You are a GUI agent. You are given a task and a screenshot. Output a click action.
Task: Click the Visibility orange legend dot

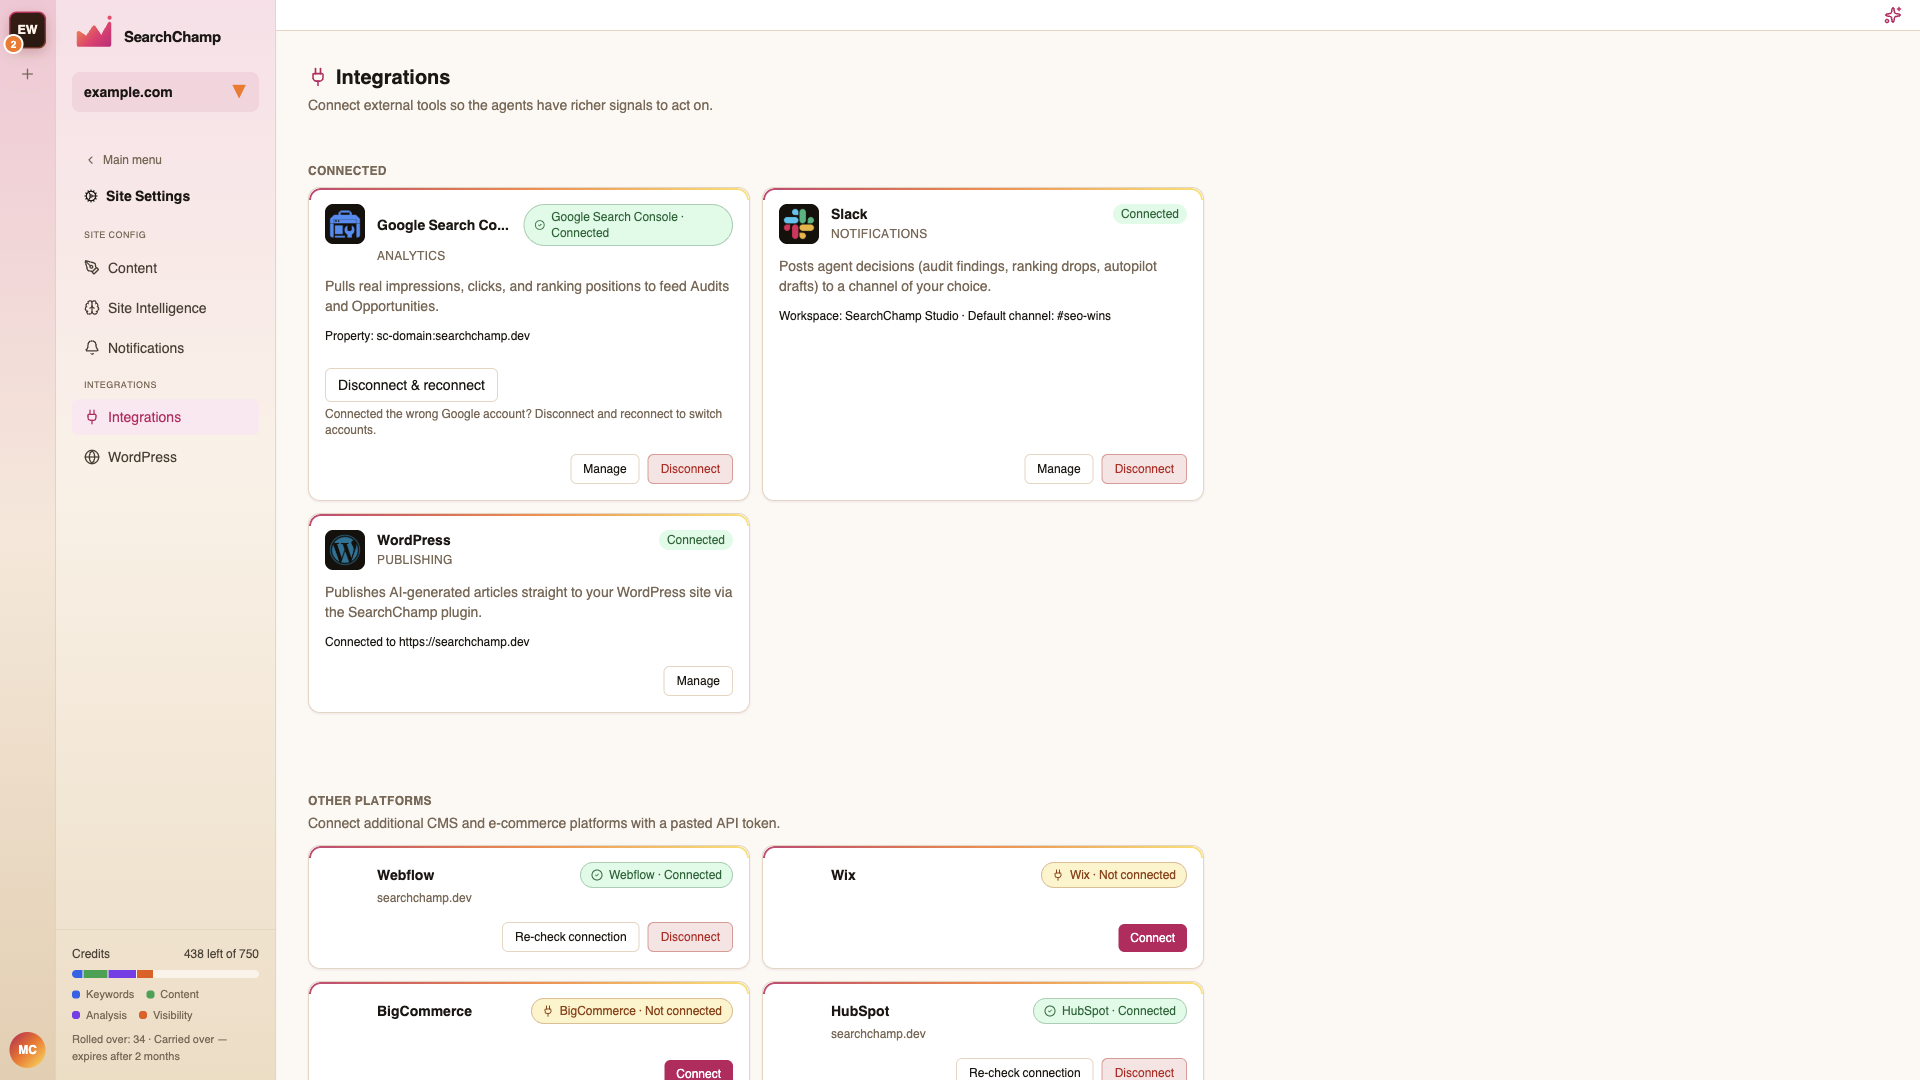point(143,1016)
